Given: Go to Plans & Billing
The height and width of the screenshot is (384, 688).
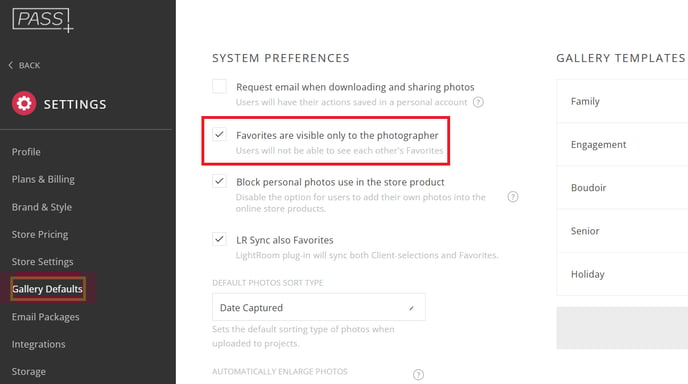Looking at the screenshot, I should click(x=43, y=179).
